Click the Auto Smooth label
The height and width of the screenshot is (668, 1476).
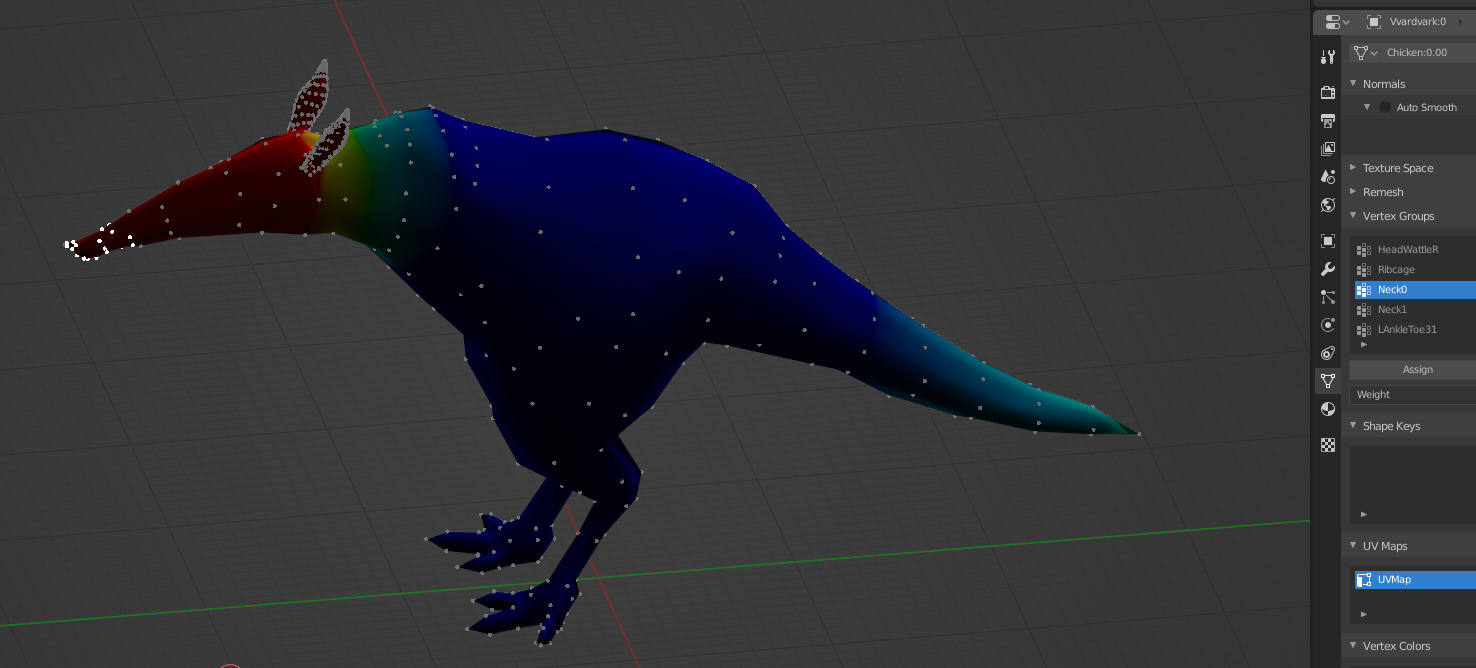1427,107
